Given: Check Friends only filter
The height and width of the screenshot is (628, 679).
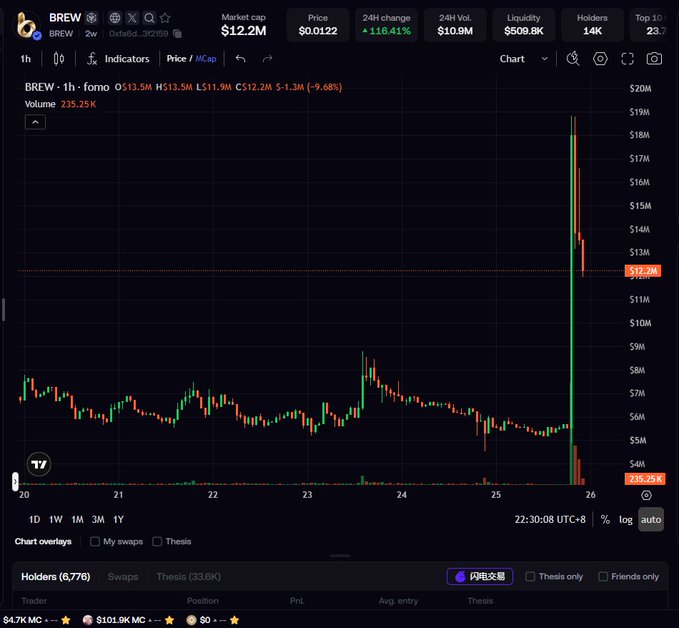Looking at the screenshot, I should pos(603,576).
